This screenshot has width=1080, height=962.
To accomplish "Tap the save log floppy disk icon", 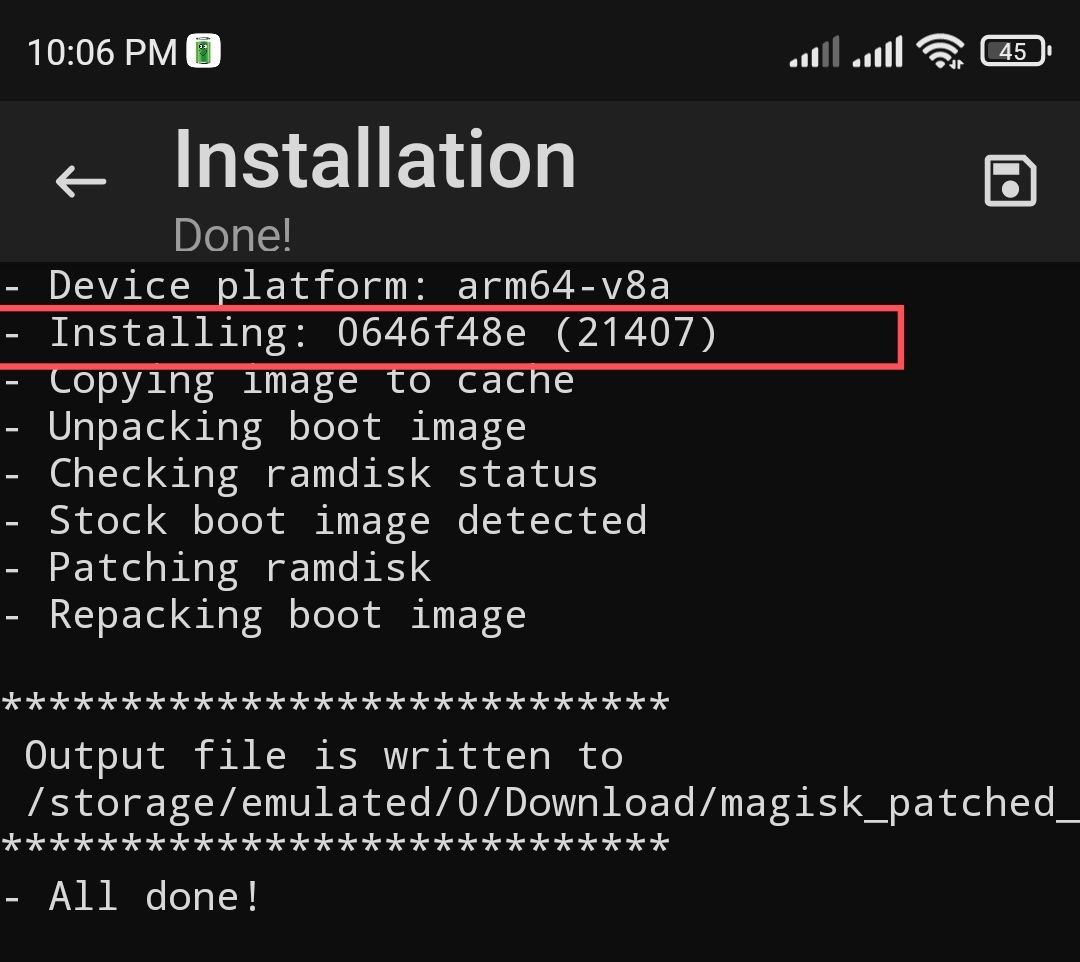I will tap(1010, 180).
